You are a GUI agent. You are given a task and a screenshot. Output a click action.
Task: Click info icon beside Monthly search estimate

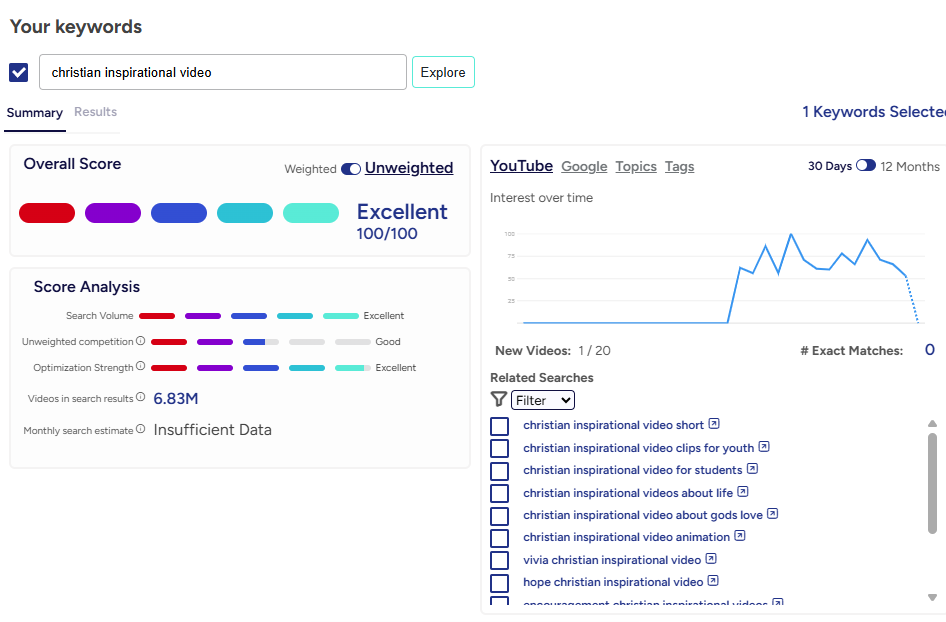141,429
